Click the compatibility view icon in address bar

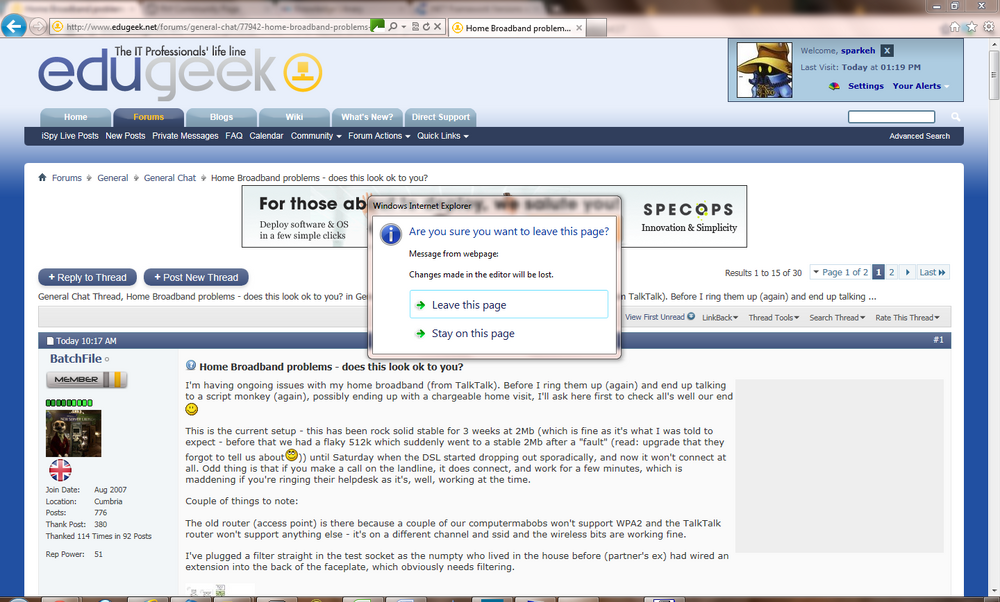pos(416,27)
